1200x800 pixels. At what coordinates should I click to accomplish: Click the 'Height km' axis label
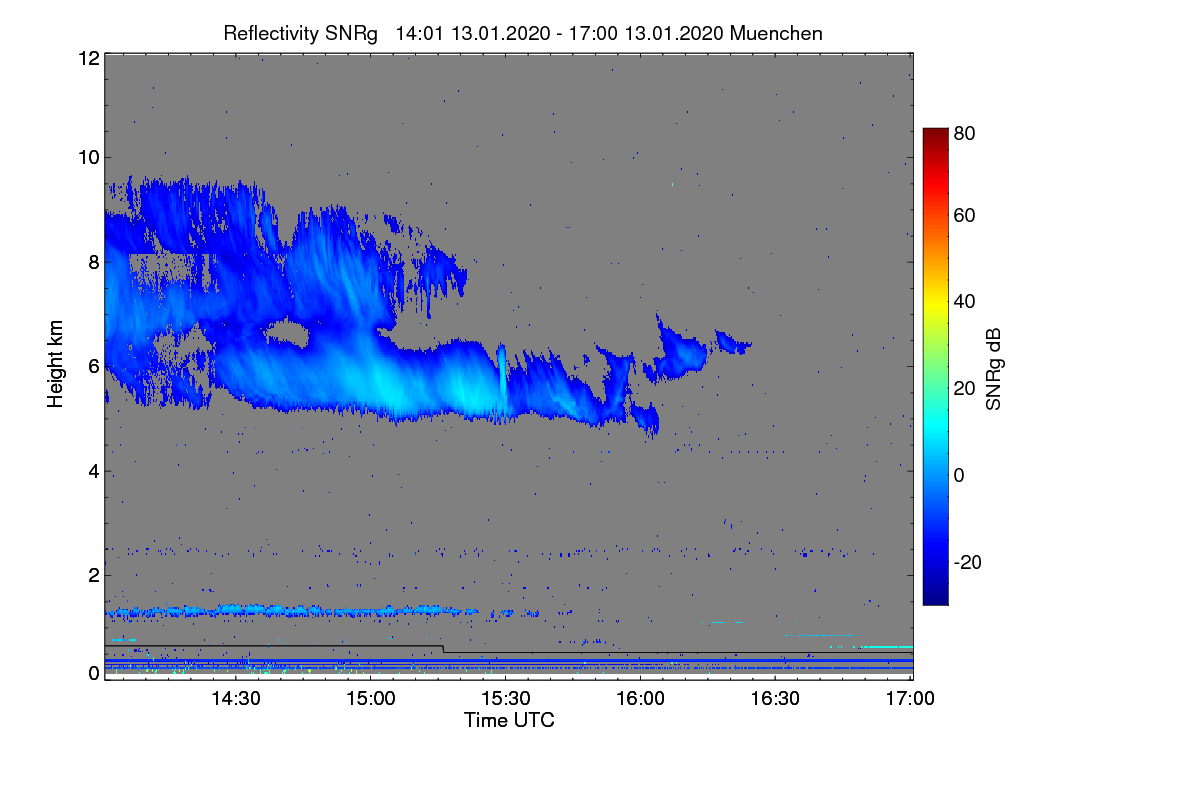56,365
